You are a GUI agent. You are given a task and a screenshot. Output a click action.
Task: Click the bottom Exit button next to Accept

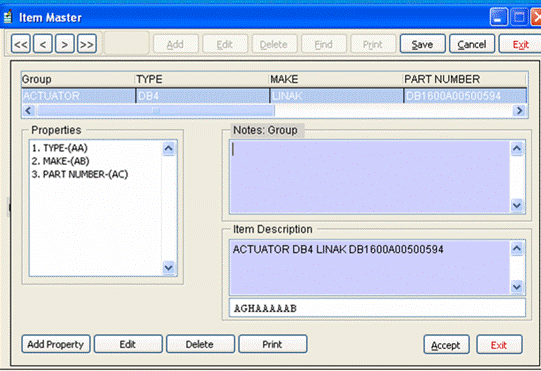click(499, 344)
